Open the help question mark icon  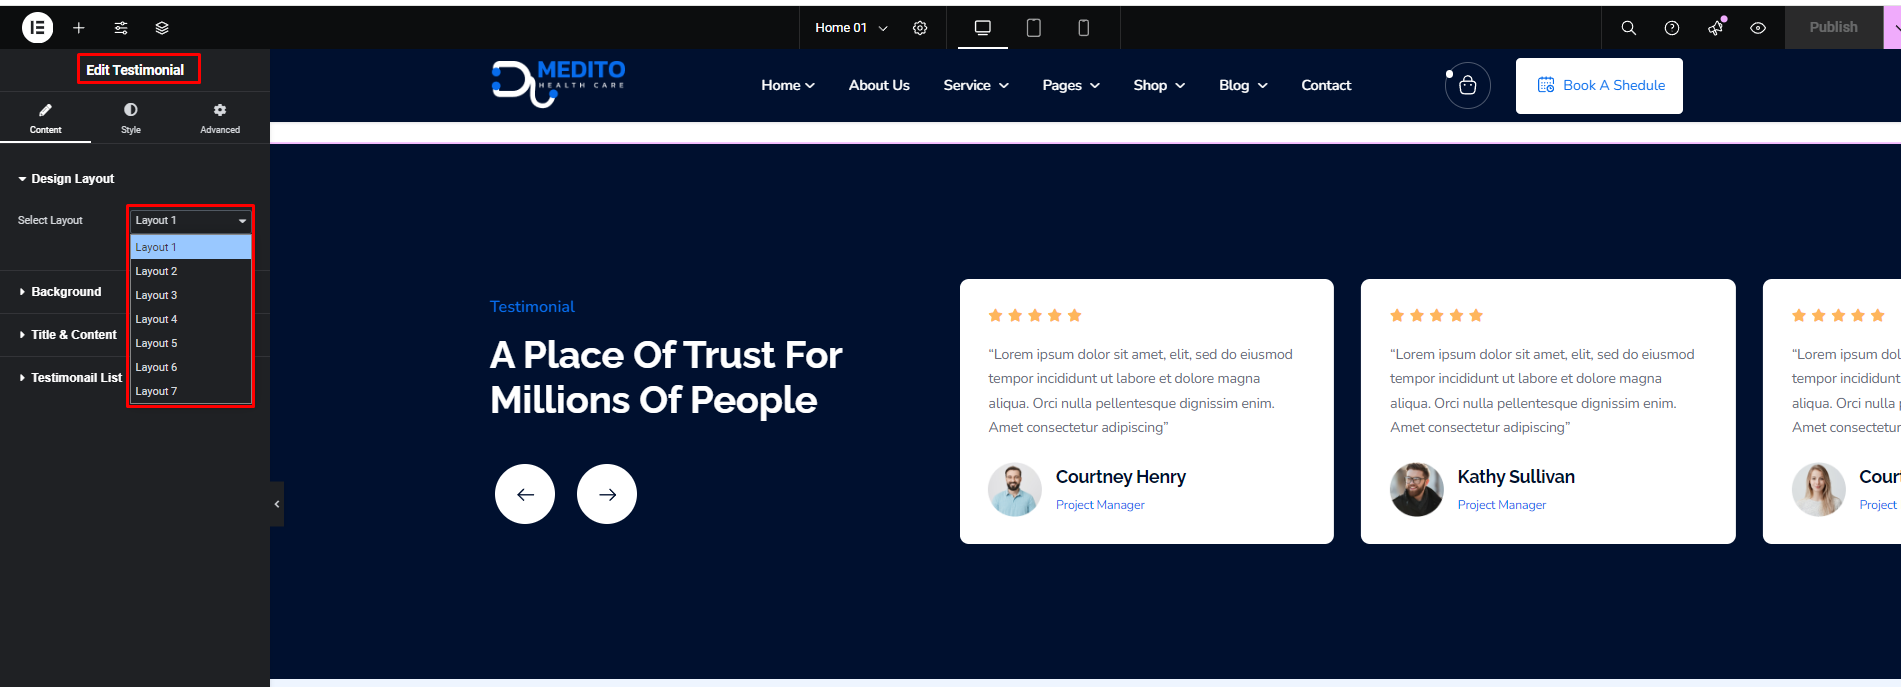[1671, 28]
